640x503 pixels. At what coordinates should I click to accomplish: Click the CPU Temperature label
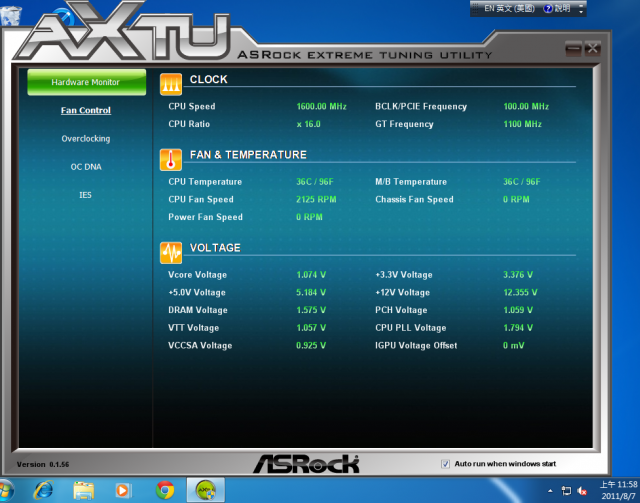[205, 182]
